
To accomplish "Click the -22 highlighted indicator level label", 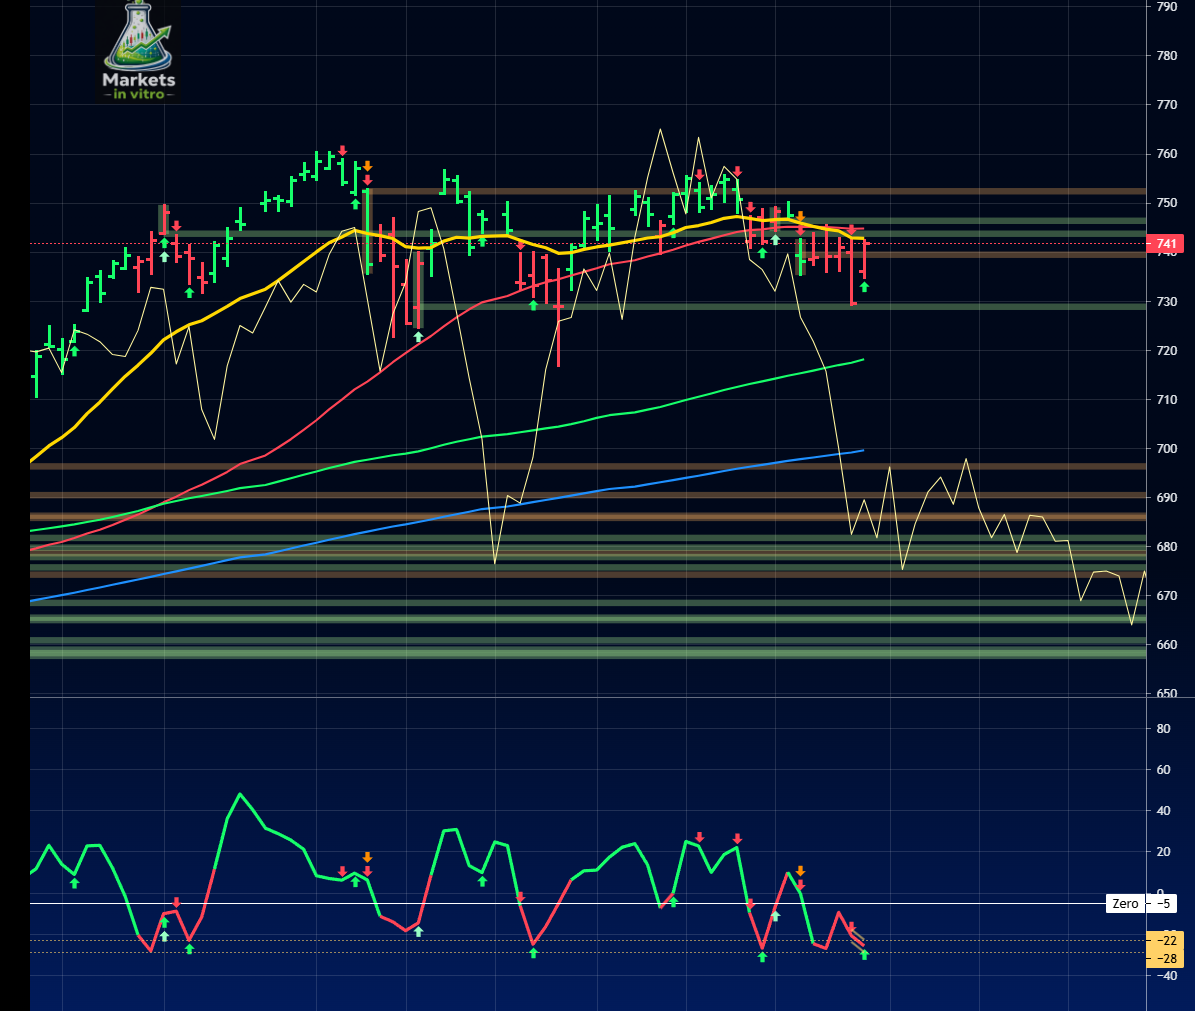I will point(1165,940).
